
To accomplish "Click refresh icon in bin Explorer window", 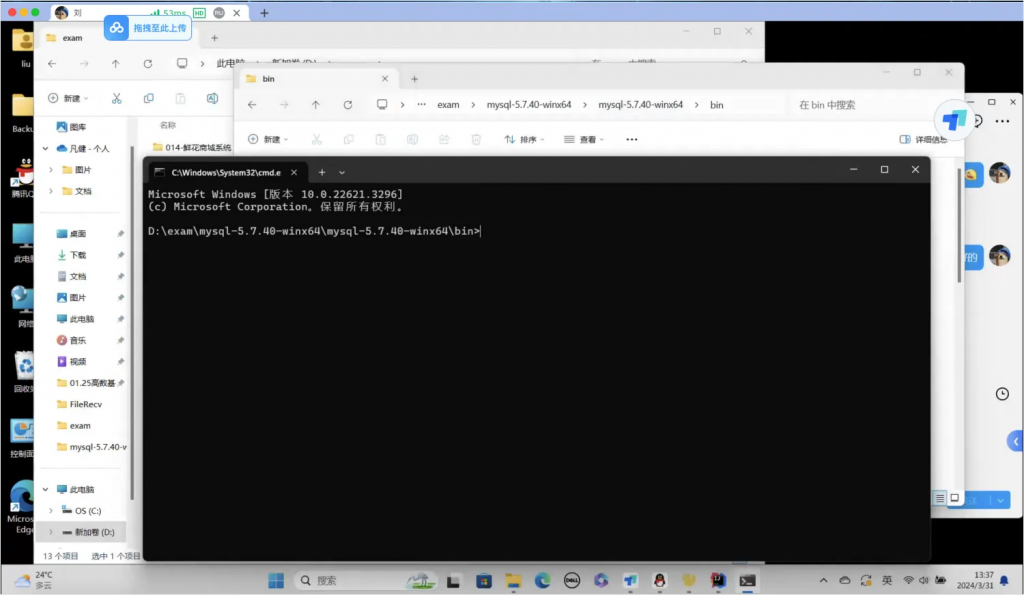I will click(347, 105).
